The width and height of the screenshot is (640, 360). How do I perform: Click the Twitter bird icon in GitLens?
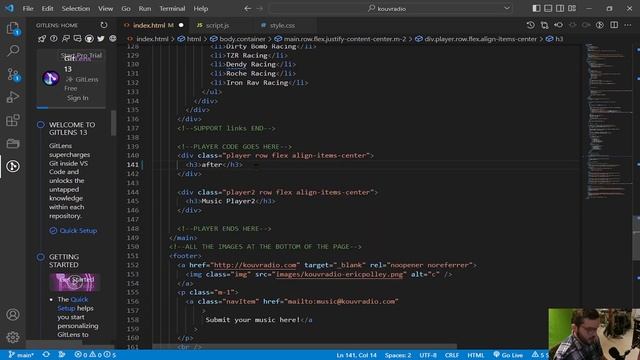click(x=101, y=39)
